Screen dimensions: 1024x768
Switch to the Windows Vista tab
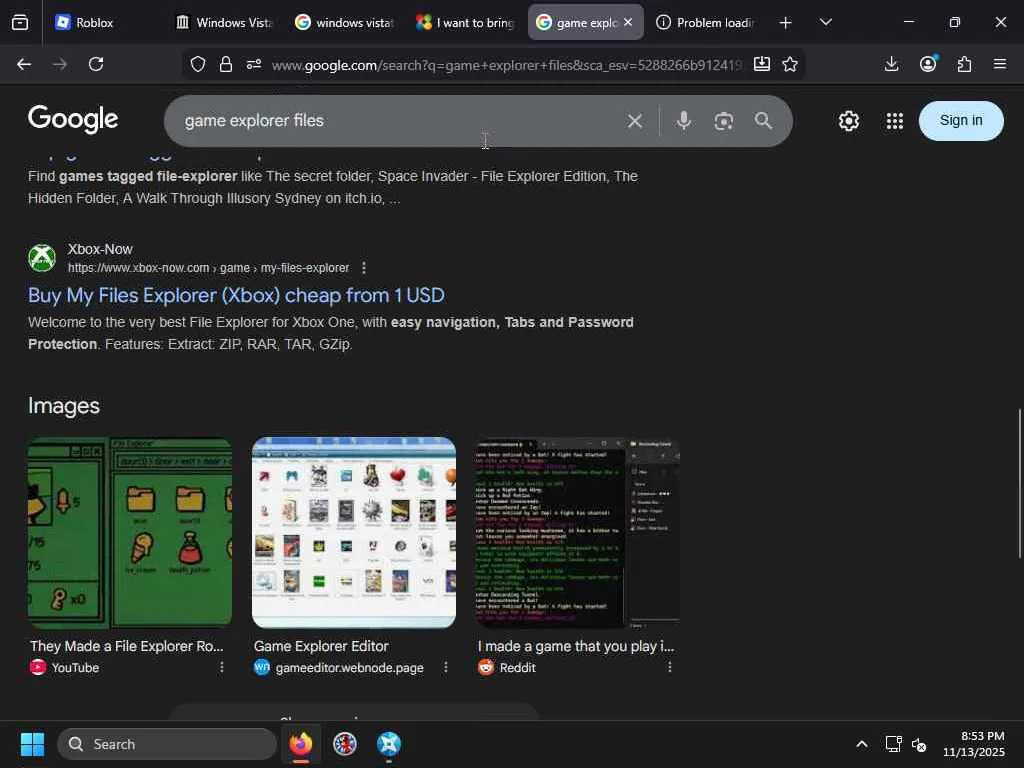pyautogui.click(x=225, y=23)
